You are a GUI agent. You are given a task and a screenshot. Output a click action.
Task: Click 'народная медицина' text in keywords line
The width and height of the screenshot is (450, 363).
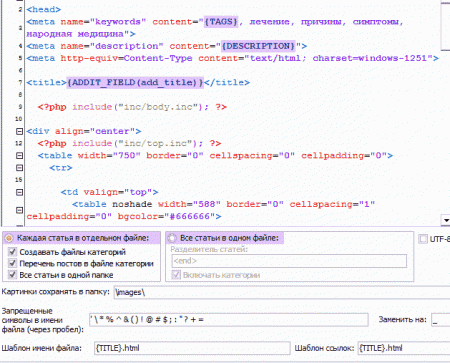point(75,34)
